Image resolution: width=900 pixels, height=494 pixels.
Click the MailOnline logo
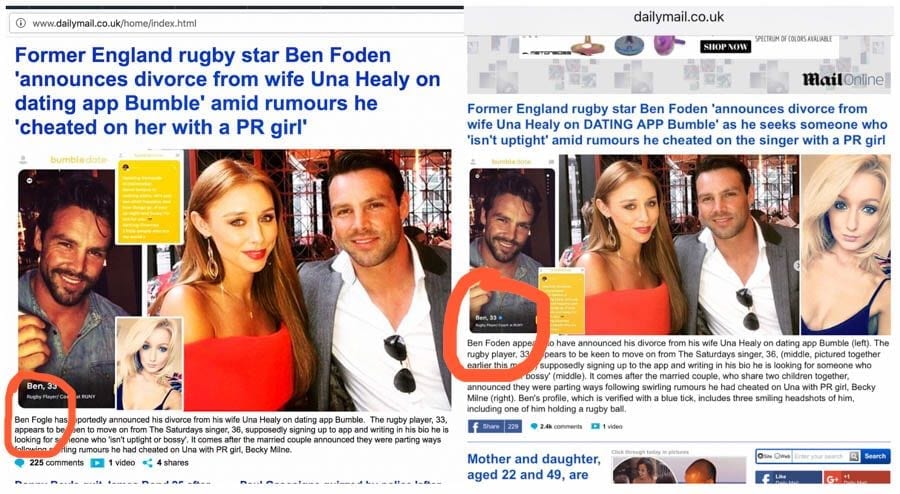pos(843,79)
